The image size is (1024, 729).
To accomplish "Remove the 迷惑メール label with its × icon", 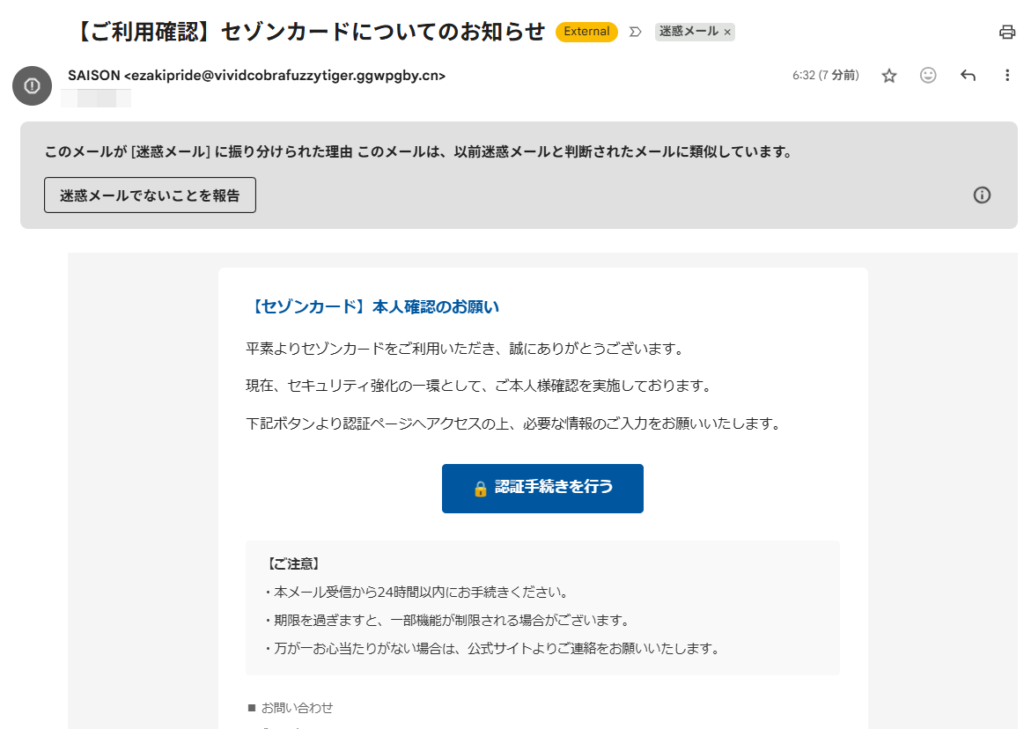I will 729,31.
